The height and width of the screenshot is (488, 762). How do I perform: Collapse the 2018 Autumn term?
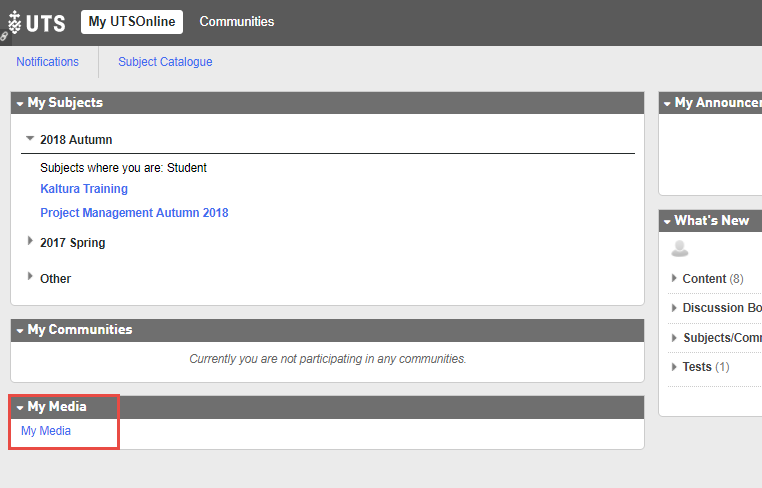[x=30, y=139]
